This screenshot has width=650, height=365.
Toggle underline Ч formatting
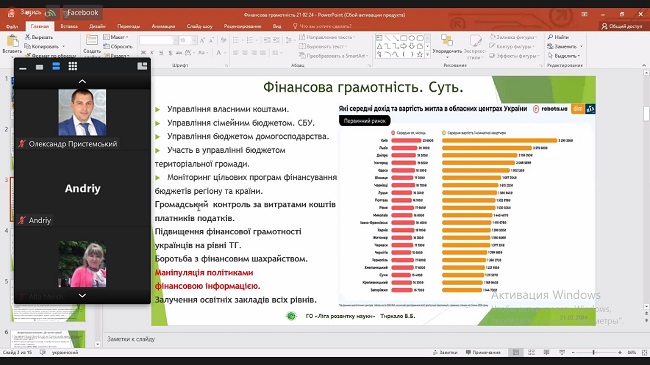tap(161, 53)
